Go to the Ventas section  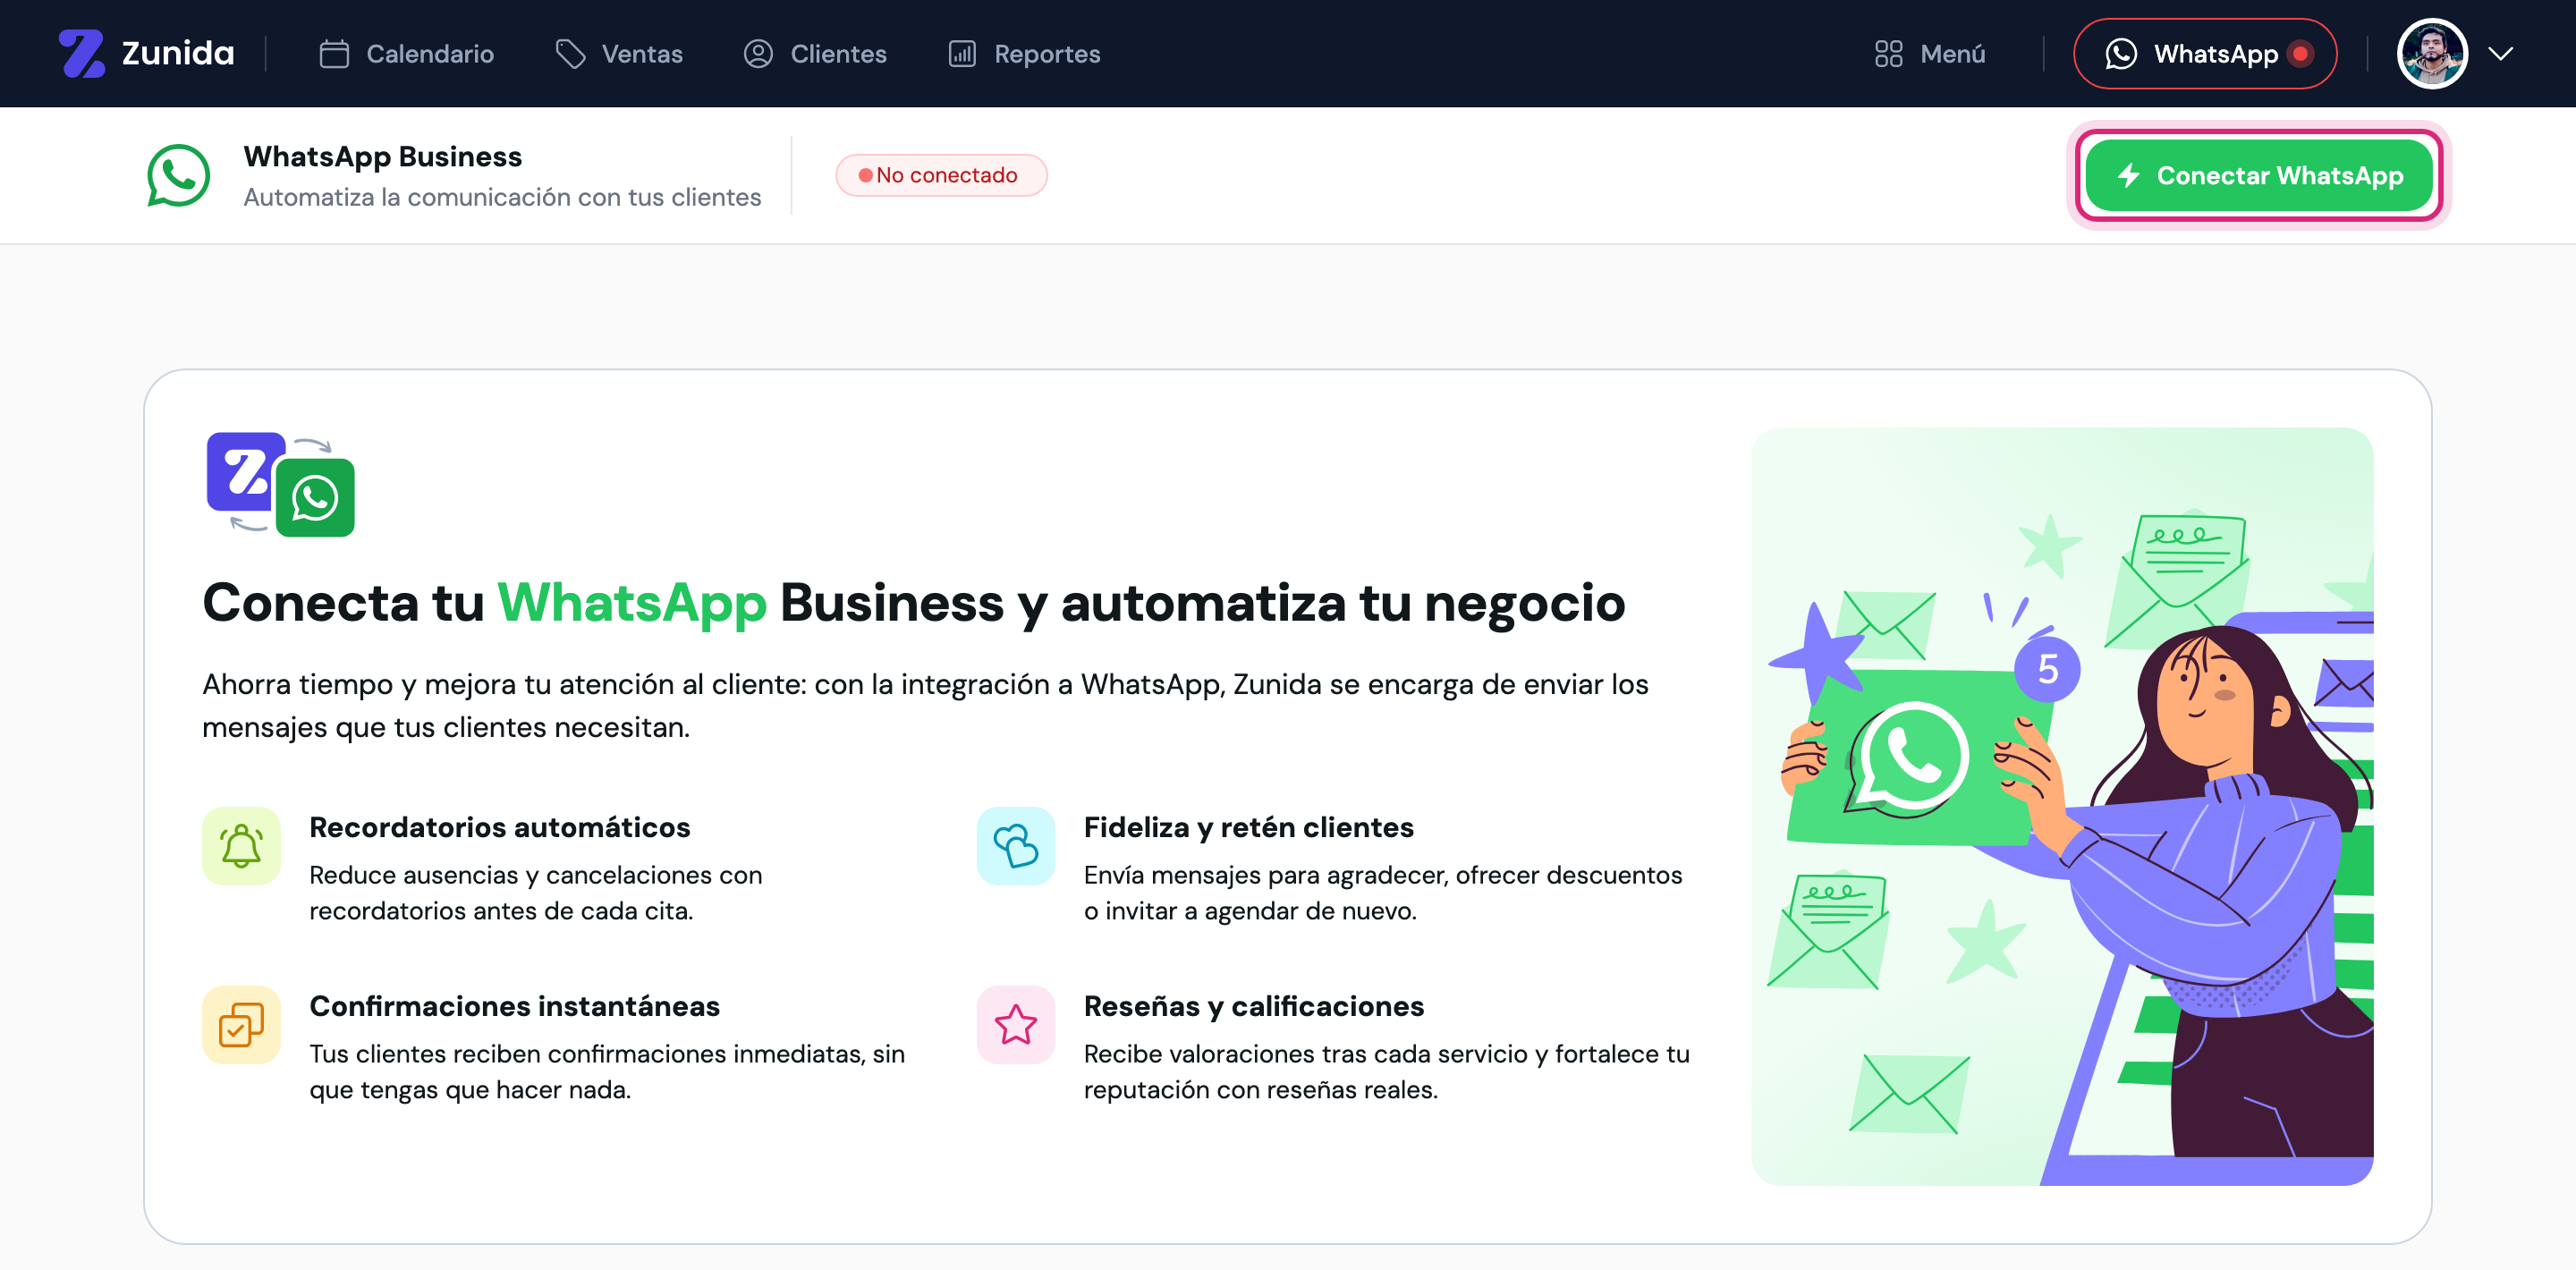click(619, 54)
